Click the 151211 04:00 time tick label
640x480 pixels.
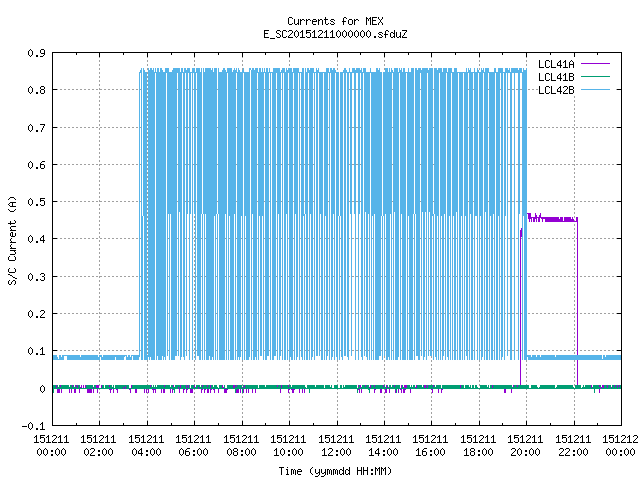146,445
